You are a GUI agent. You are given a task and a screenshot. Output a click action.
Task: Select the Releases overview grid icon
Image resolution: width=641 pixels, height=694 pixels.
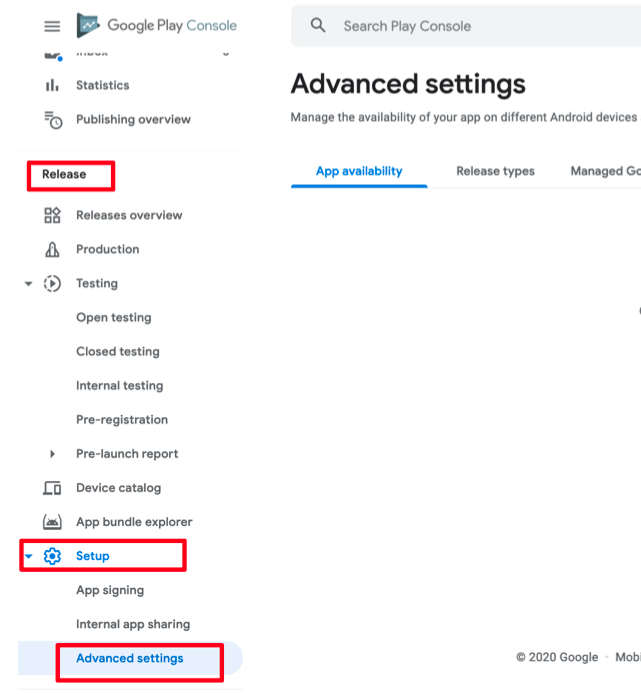[52, 216]
